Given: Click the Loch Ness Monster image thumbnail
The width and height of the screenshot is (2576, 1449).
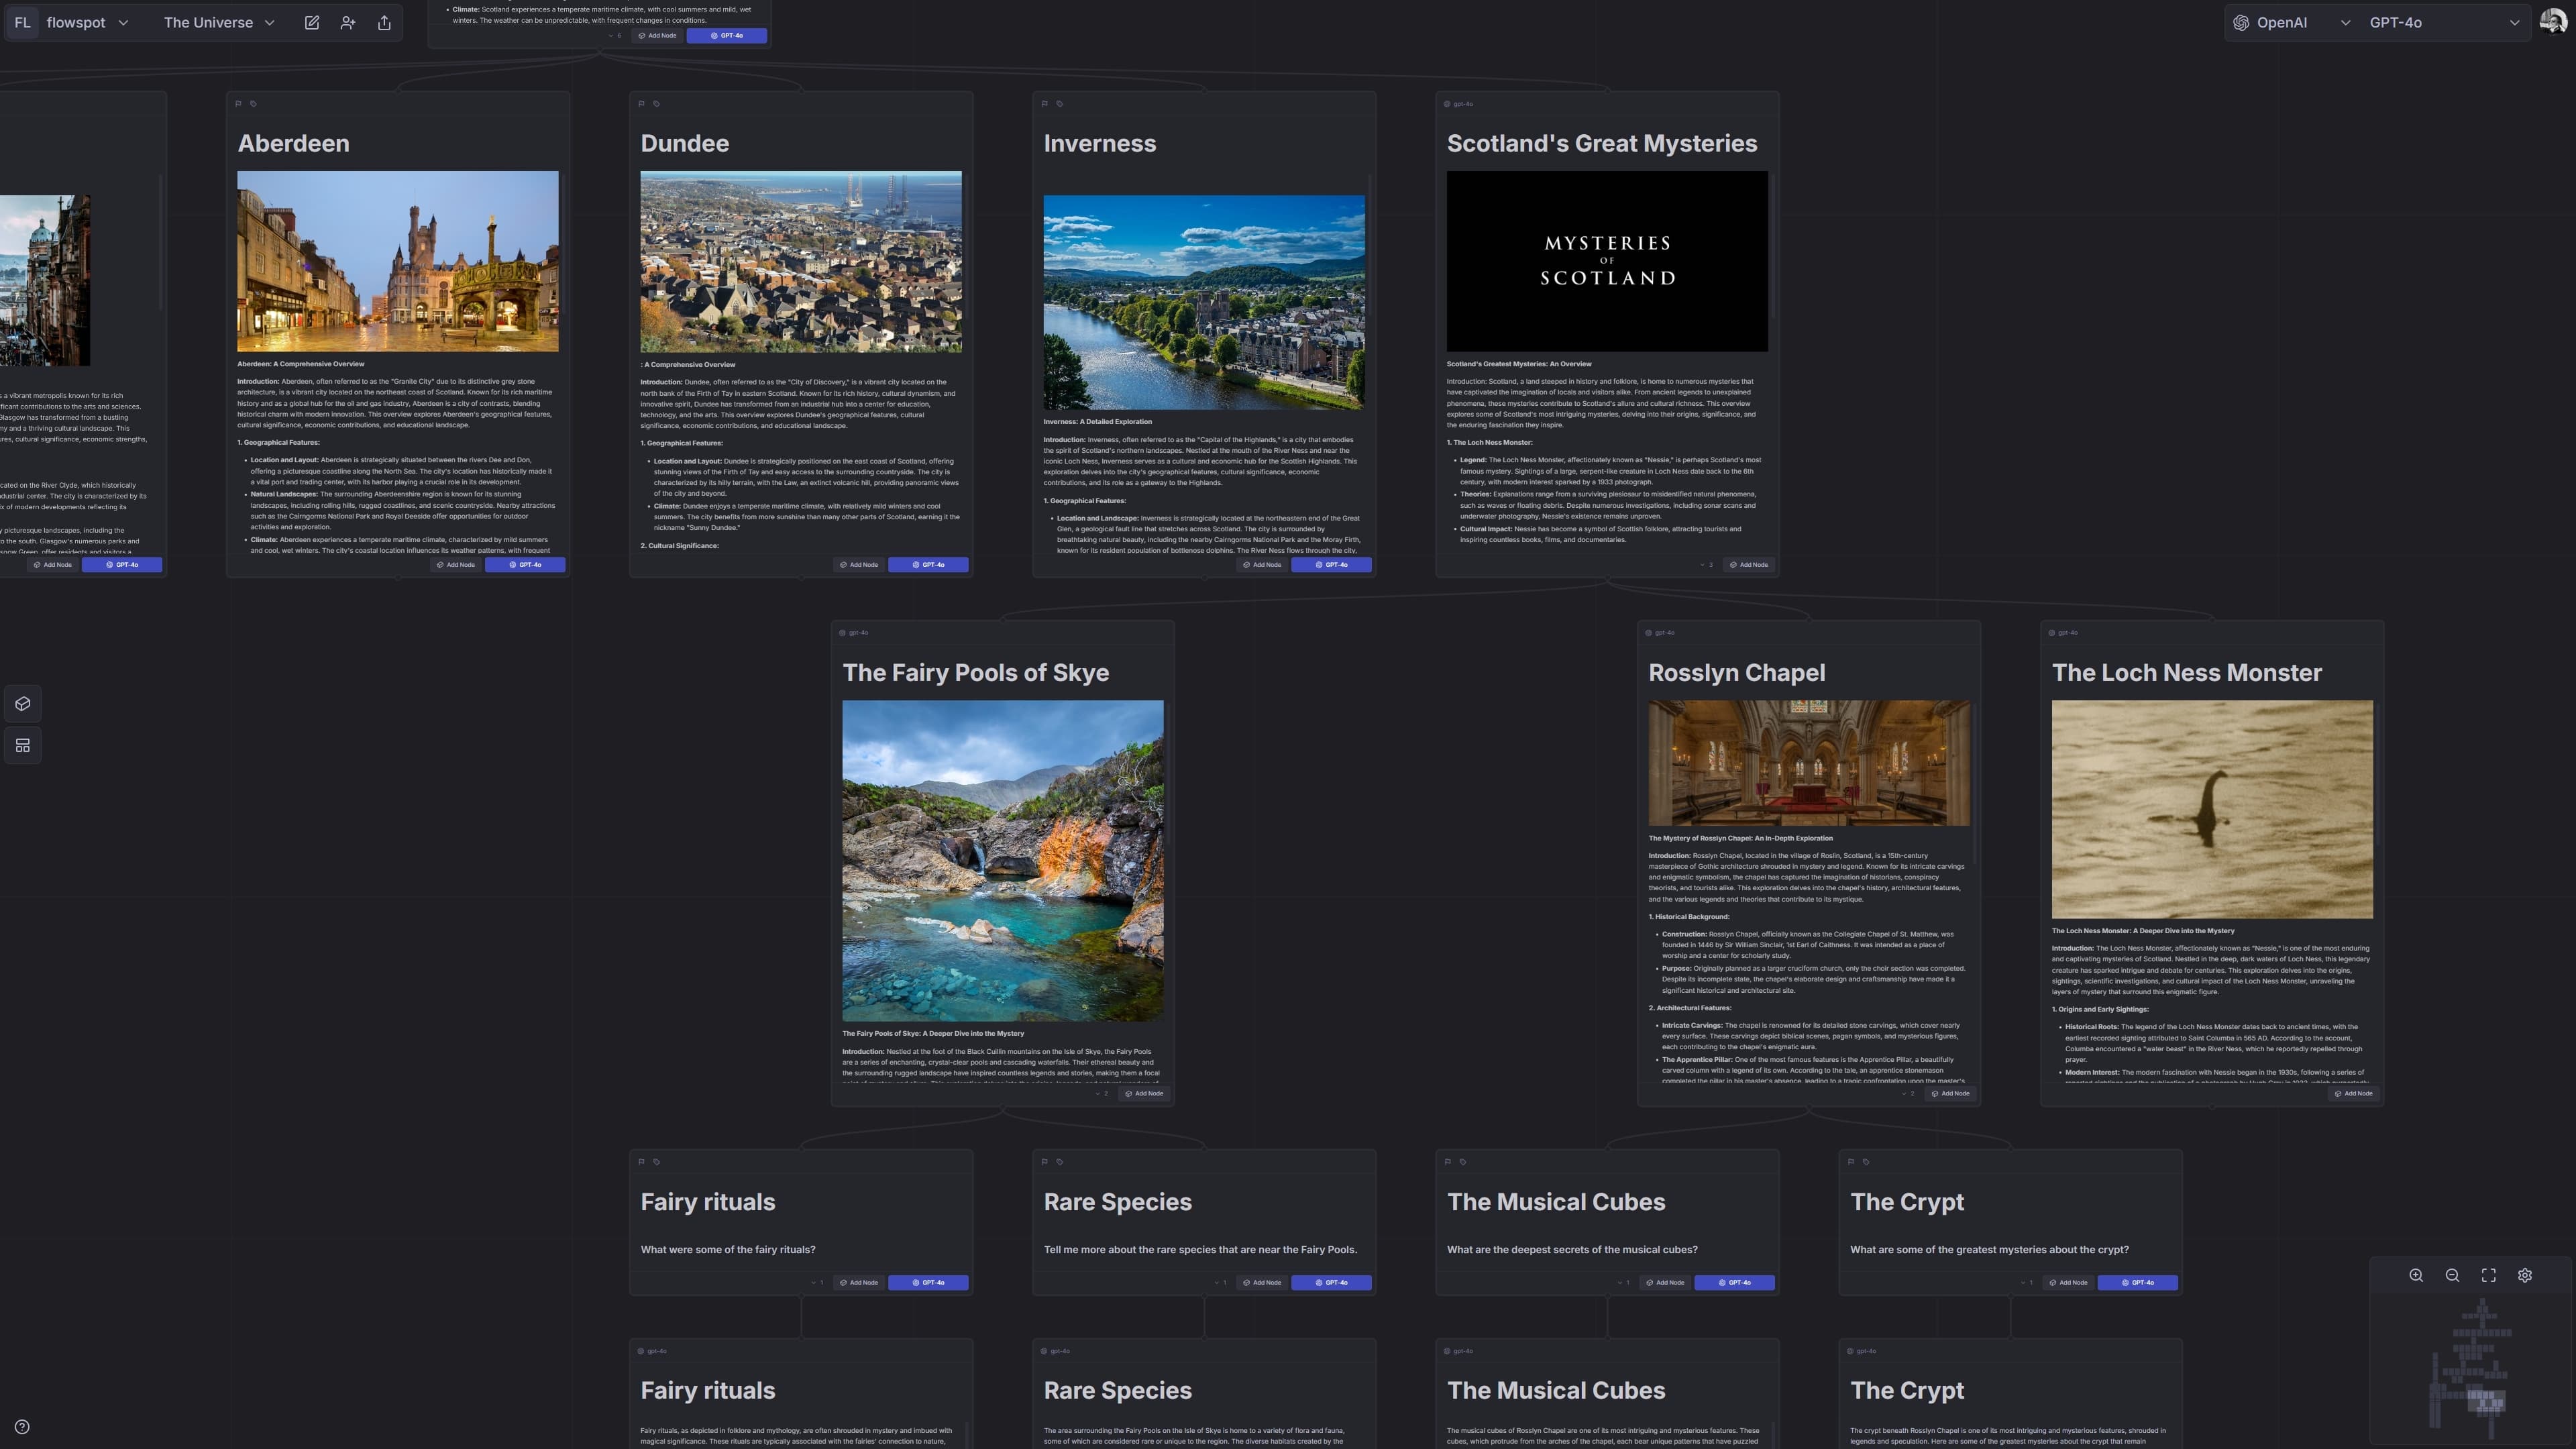Looking at the screenshot, I should pyautogui.click(x=2211, y=809).
